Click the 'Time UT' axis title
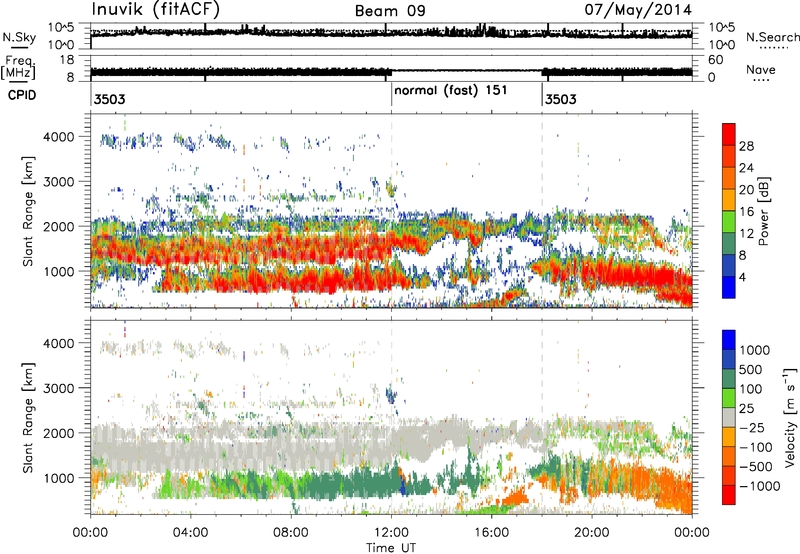This screenshot has width=800, height=554. [391, 548]
